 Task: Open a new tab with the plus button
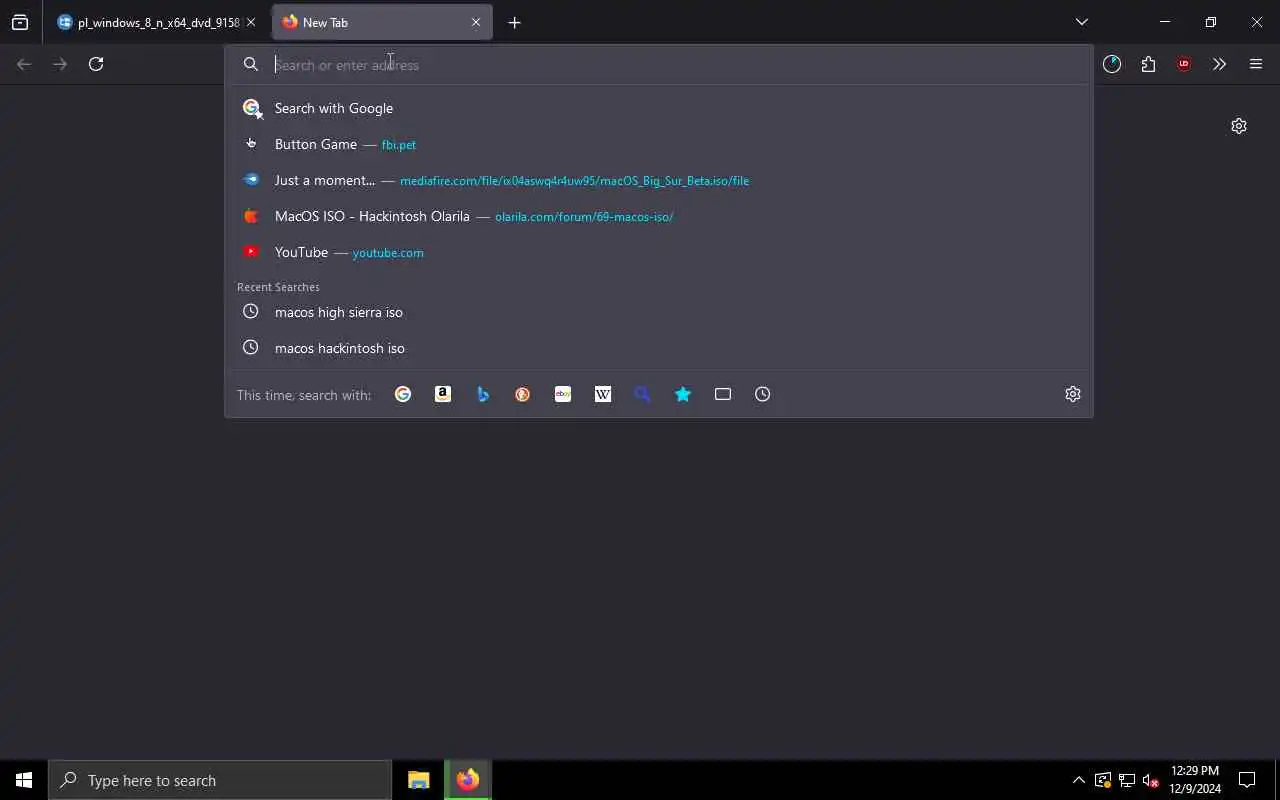pos(514,22)
